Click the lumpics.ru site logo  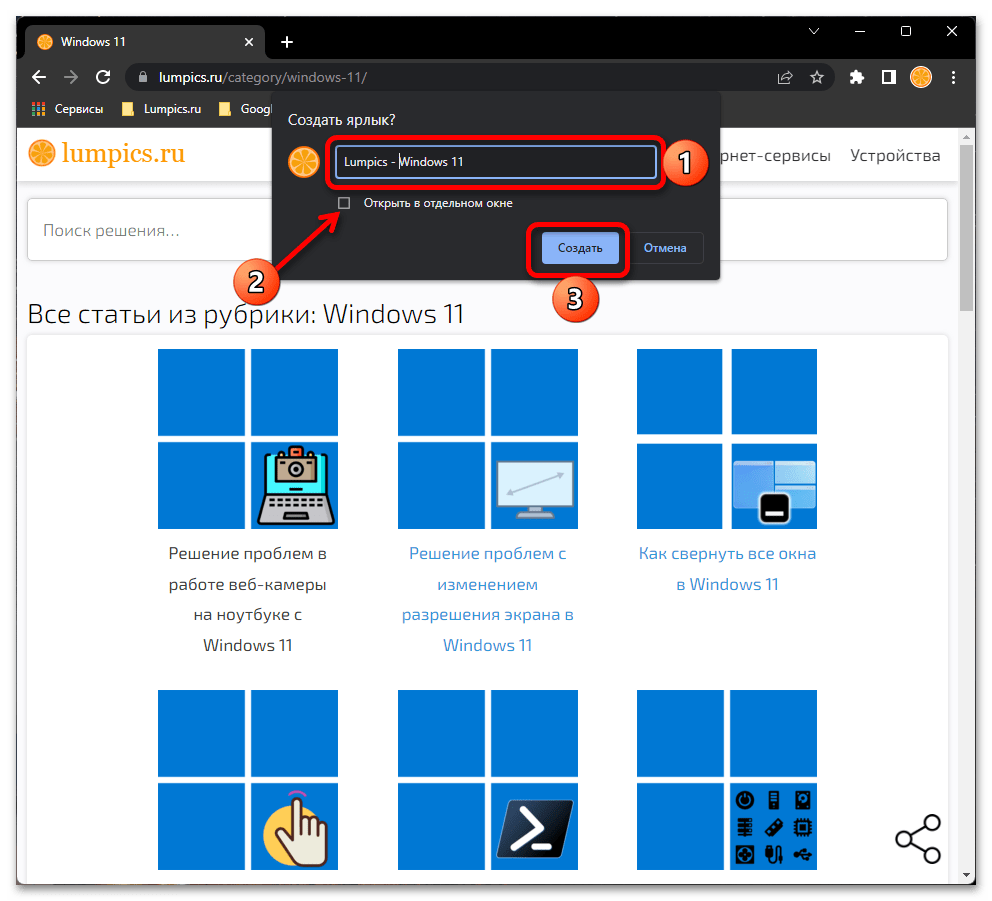pos(106,154)
